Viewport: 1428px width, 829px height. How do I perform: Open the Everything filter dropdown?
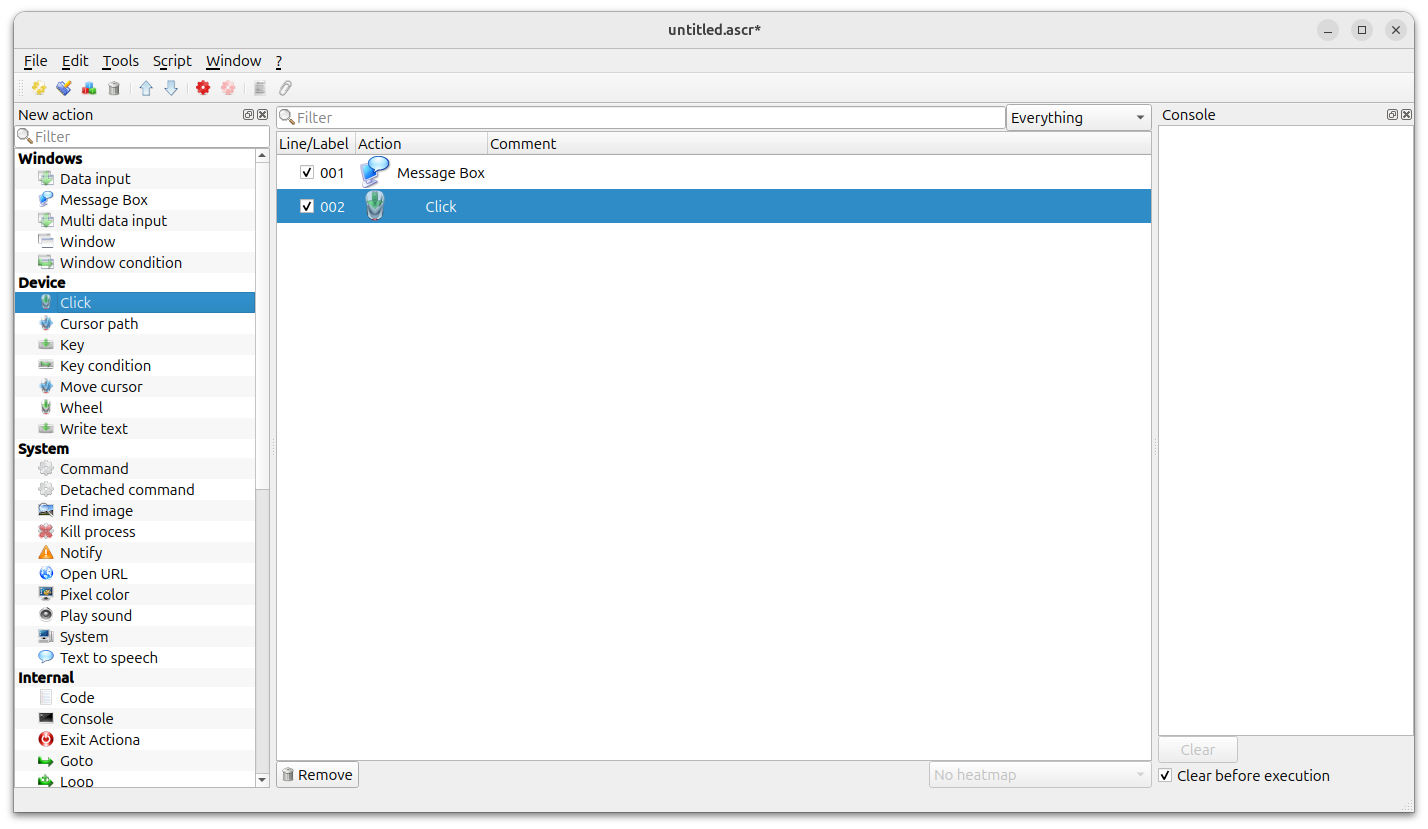click(x=1078, y=118)
